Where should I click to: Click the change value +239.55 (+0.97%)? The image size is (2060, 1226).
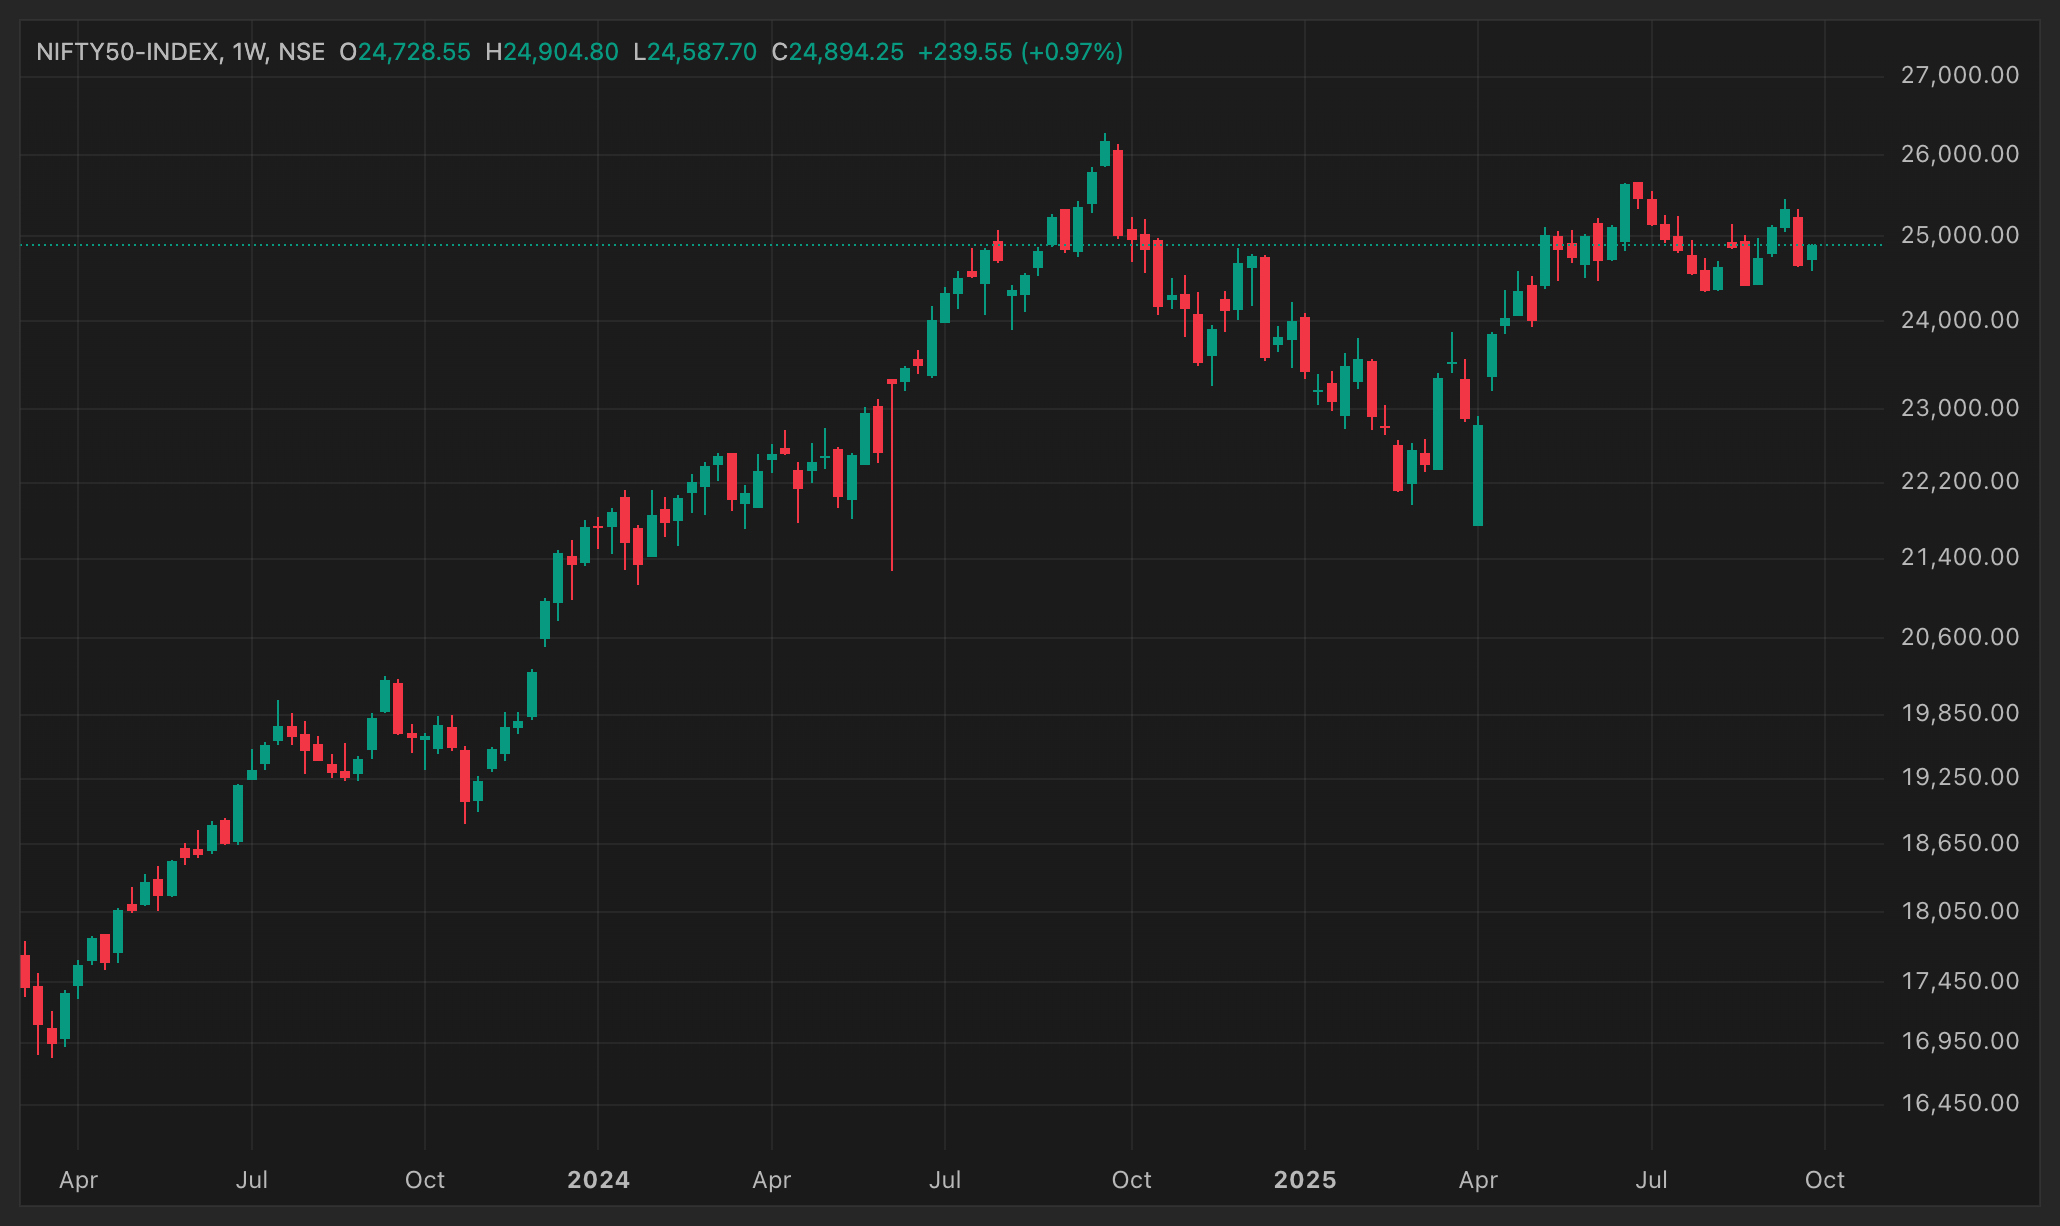[1020, 52]
